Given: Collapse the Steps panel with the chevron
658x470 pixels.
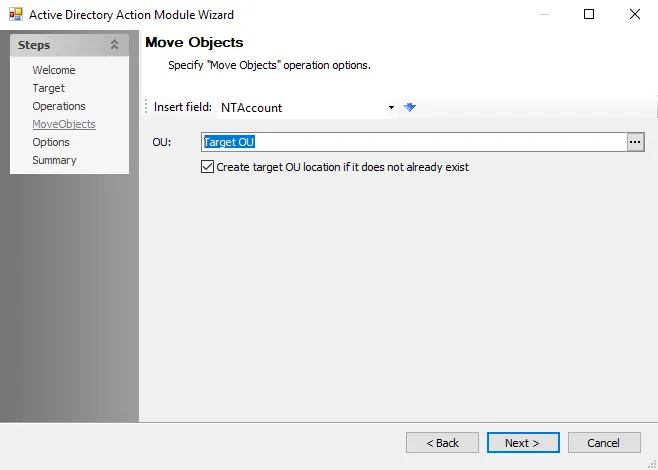Looking at the screenshot, I should click(114, 44).
